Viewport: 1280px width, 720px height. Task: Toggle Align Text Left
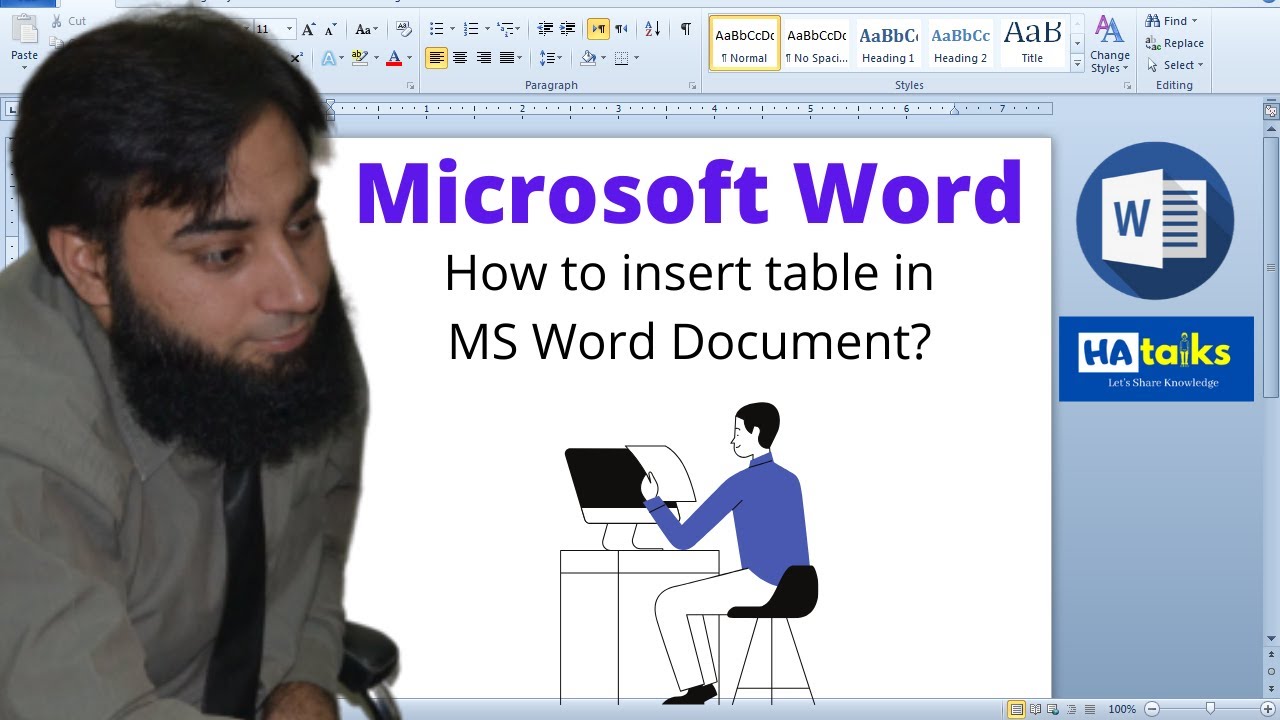click(436, 58)
